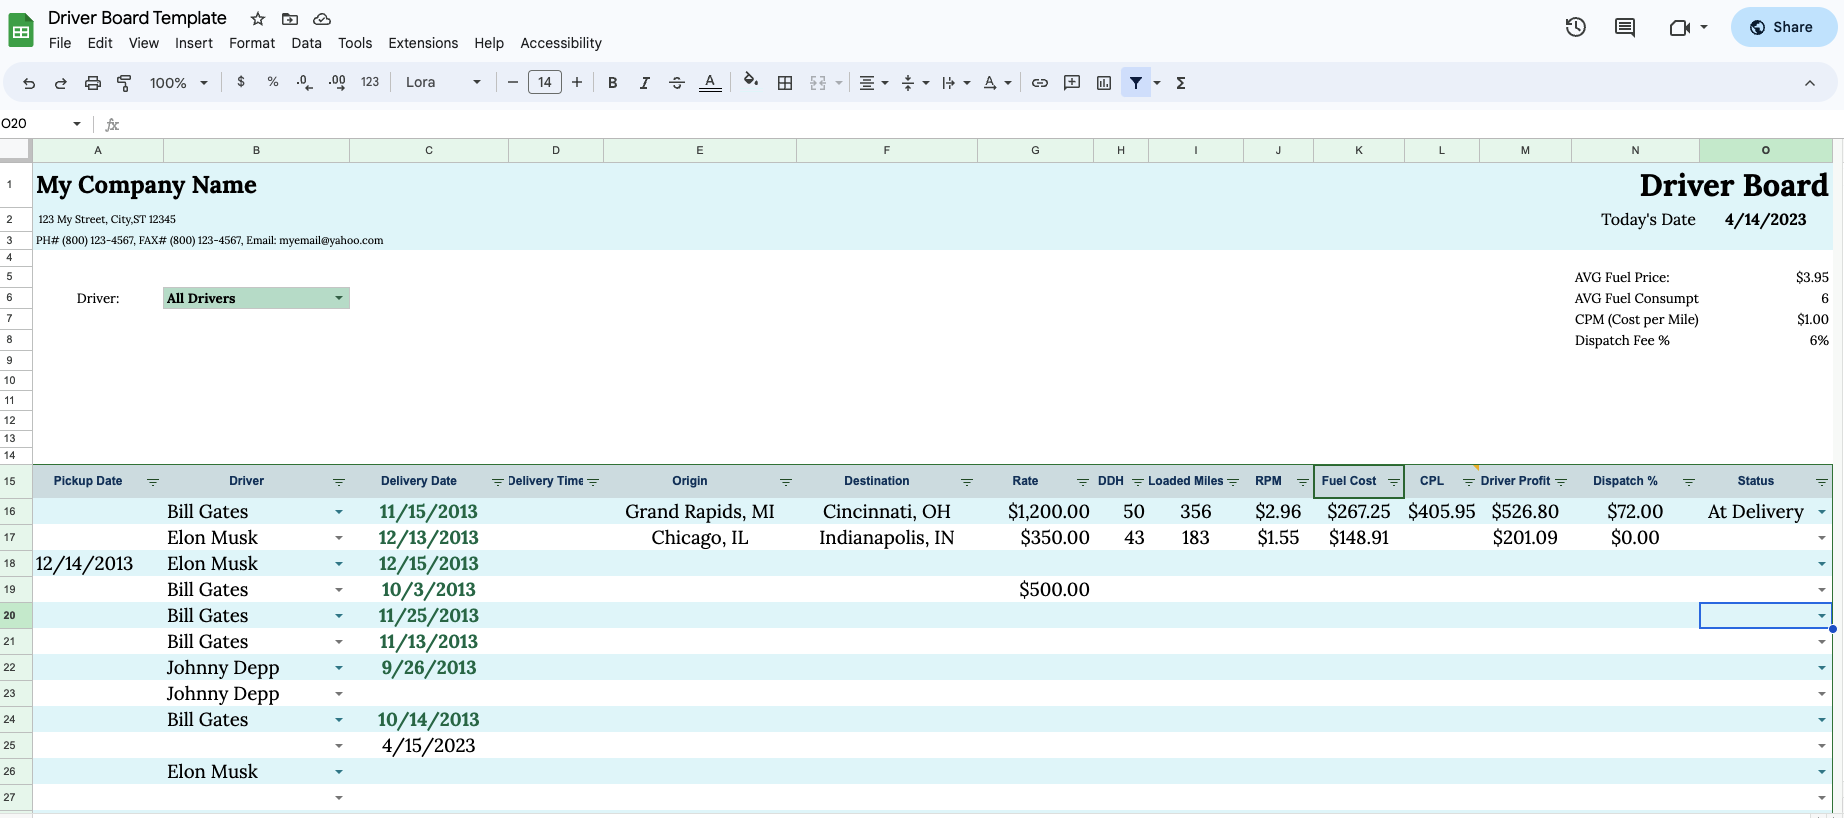Open the Fill color picker

pos(751,83)
